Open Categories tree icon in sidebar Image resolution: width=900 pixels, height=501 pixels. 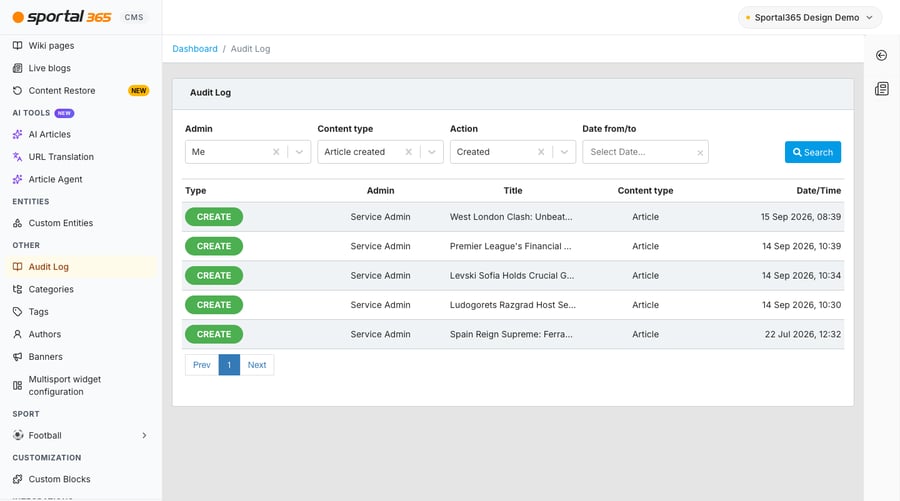click(18, 289)
